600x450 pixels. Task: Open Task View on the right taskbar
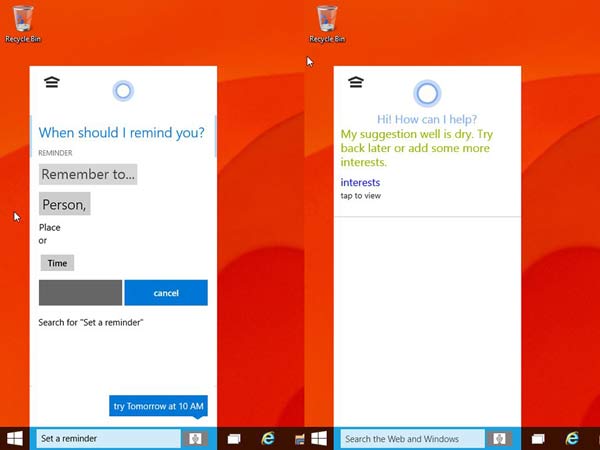point(538,439)
